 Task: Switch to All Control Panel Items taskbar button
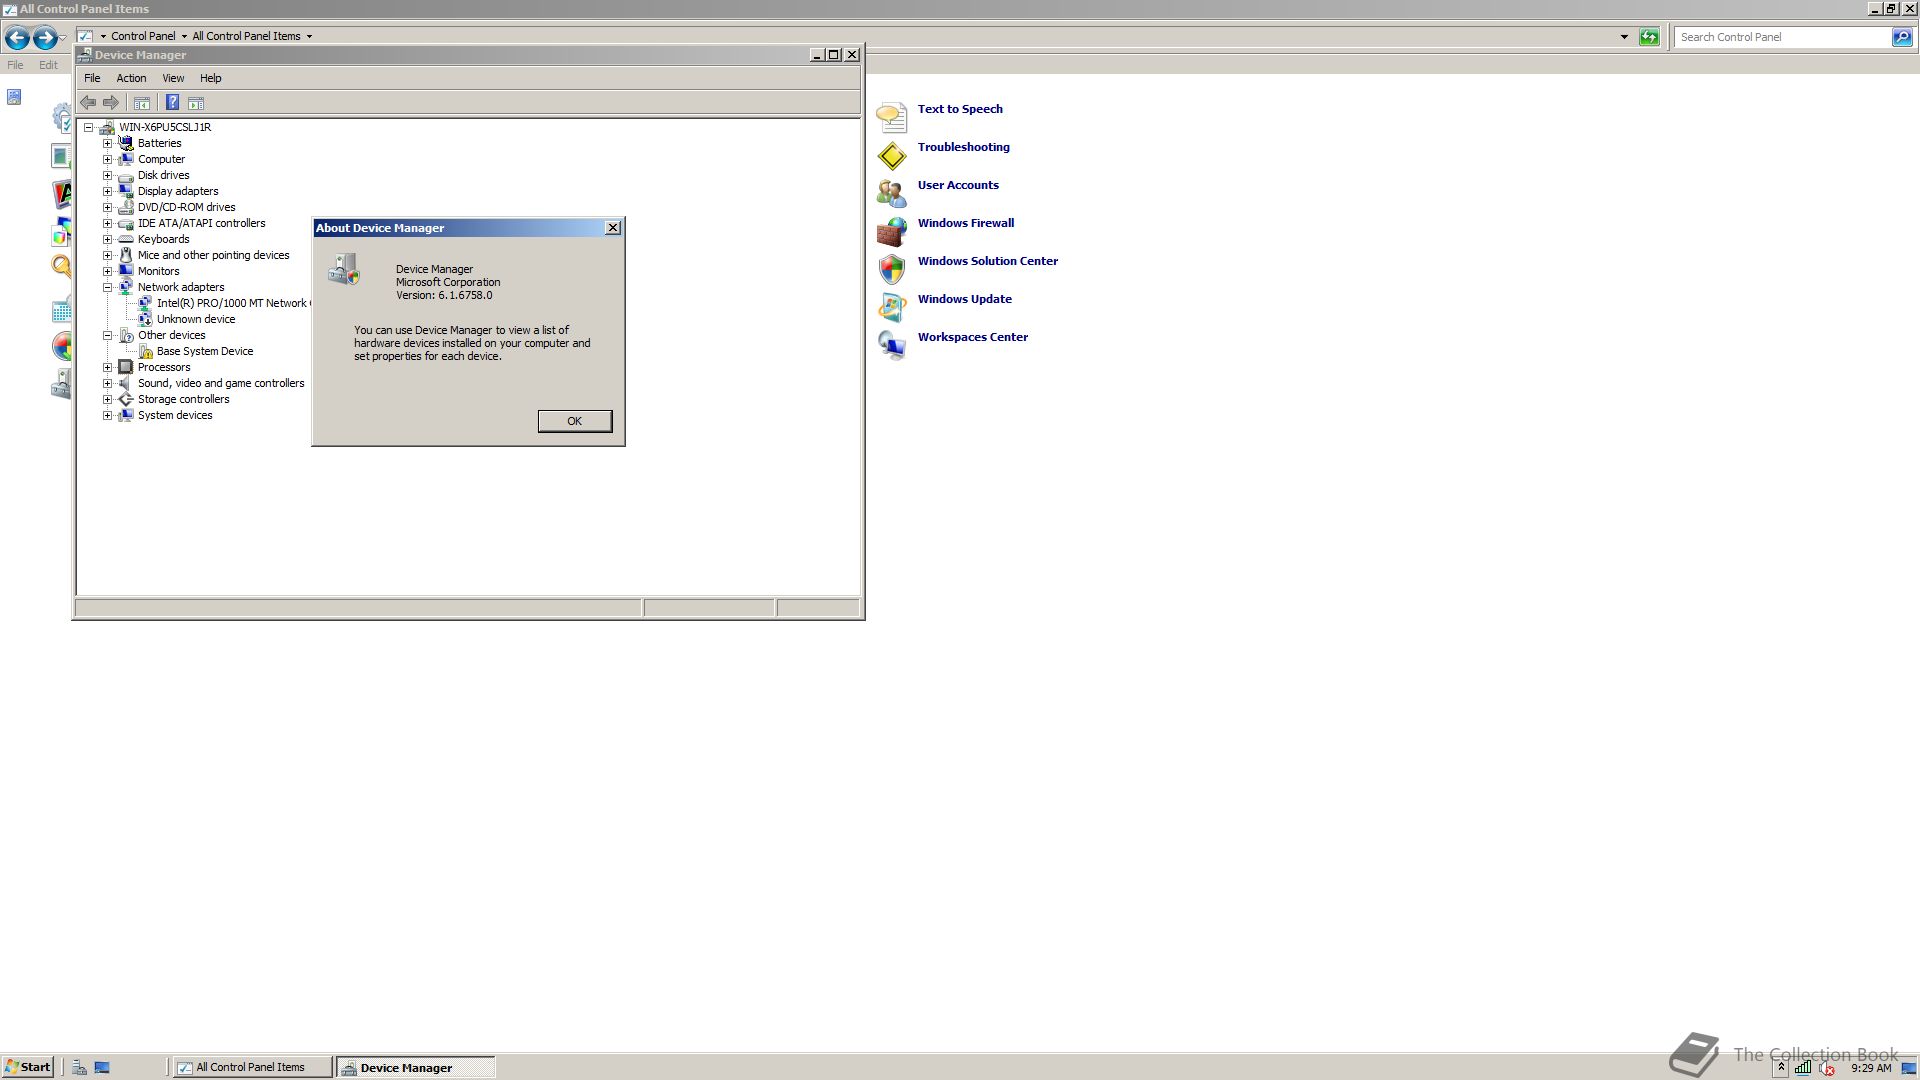[252, 1067]
